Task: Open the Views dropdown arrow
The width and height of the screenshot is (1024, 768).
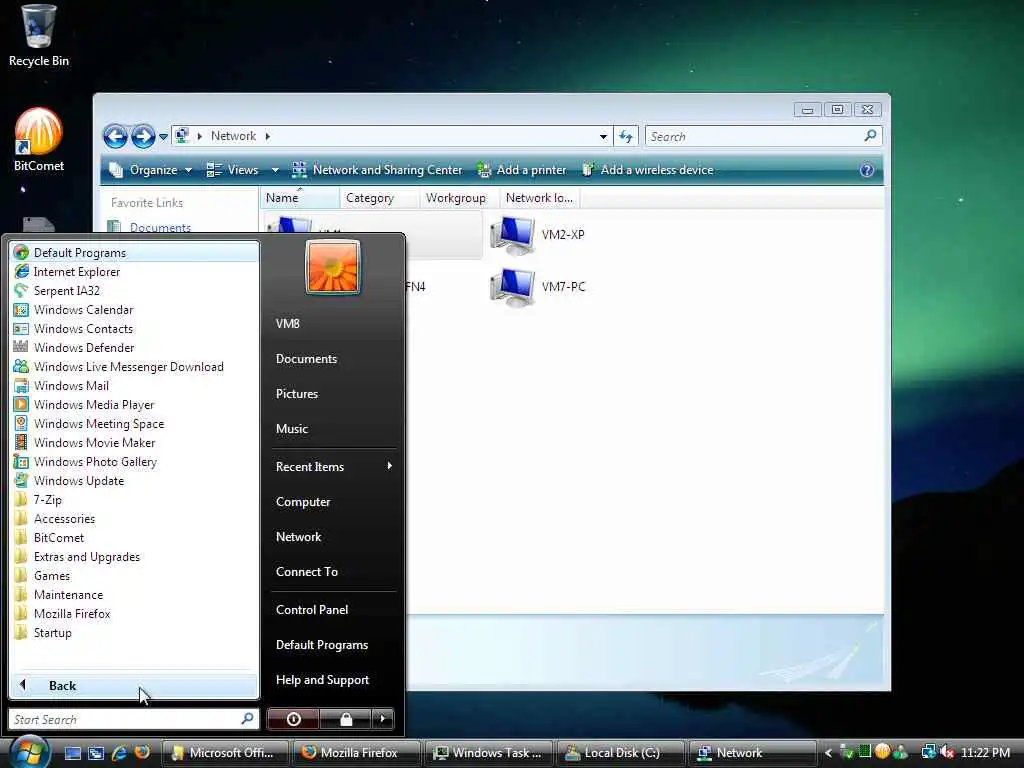Action: (x=275, y=170)
